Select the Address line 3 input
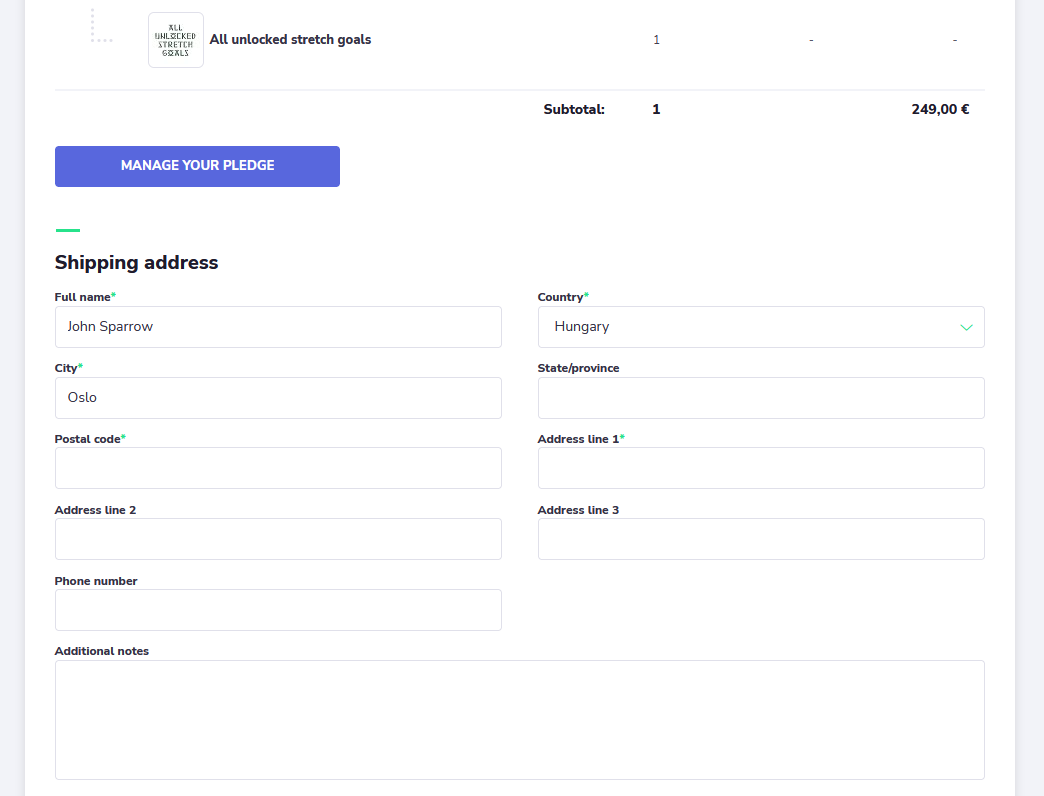This screenshot has width=1044, height=796. coord(761,539)
